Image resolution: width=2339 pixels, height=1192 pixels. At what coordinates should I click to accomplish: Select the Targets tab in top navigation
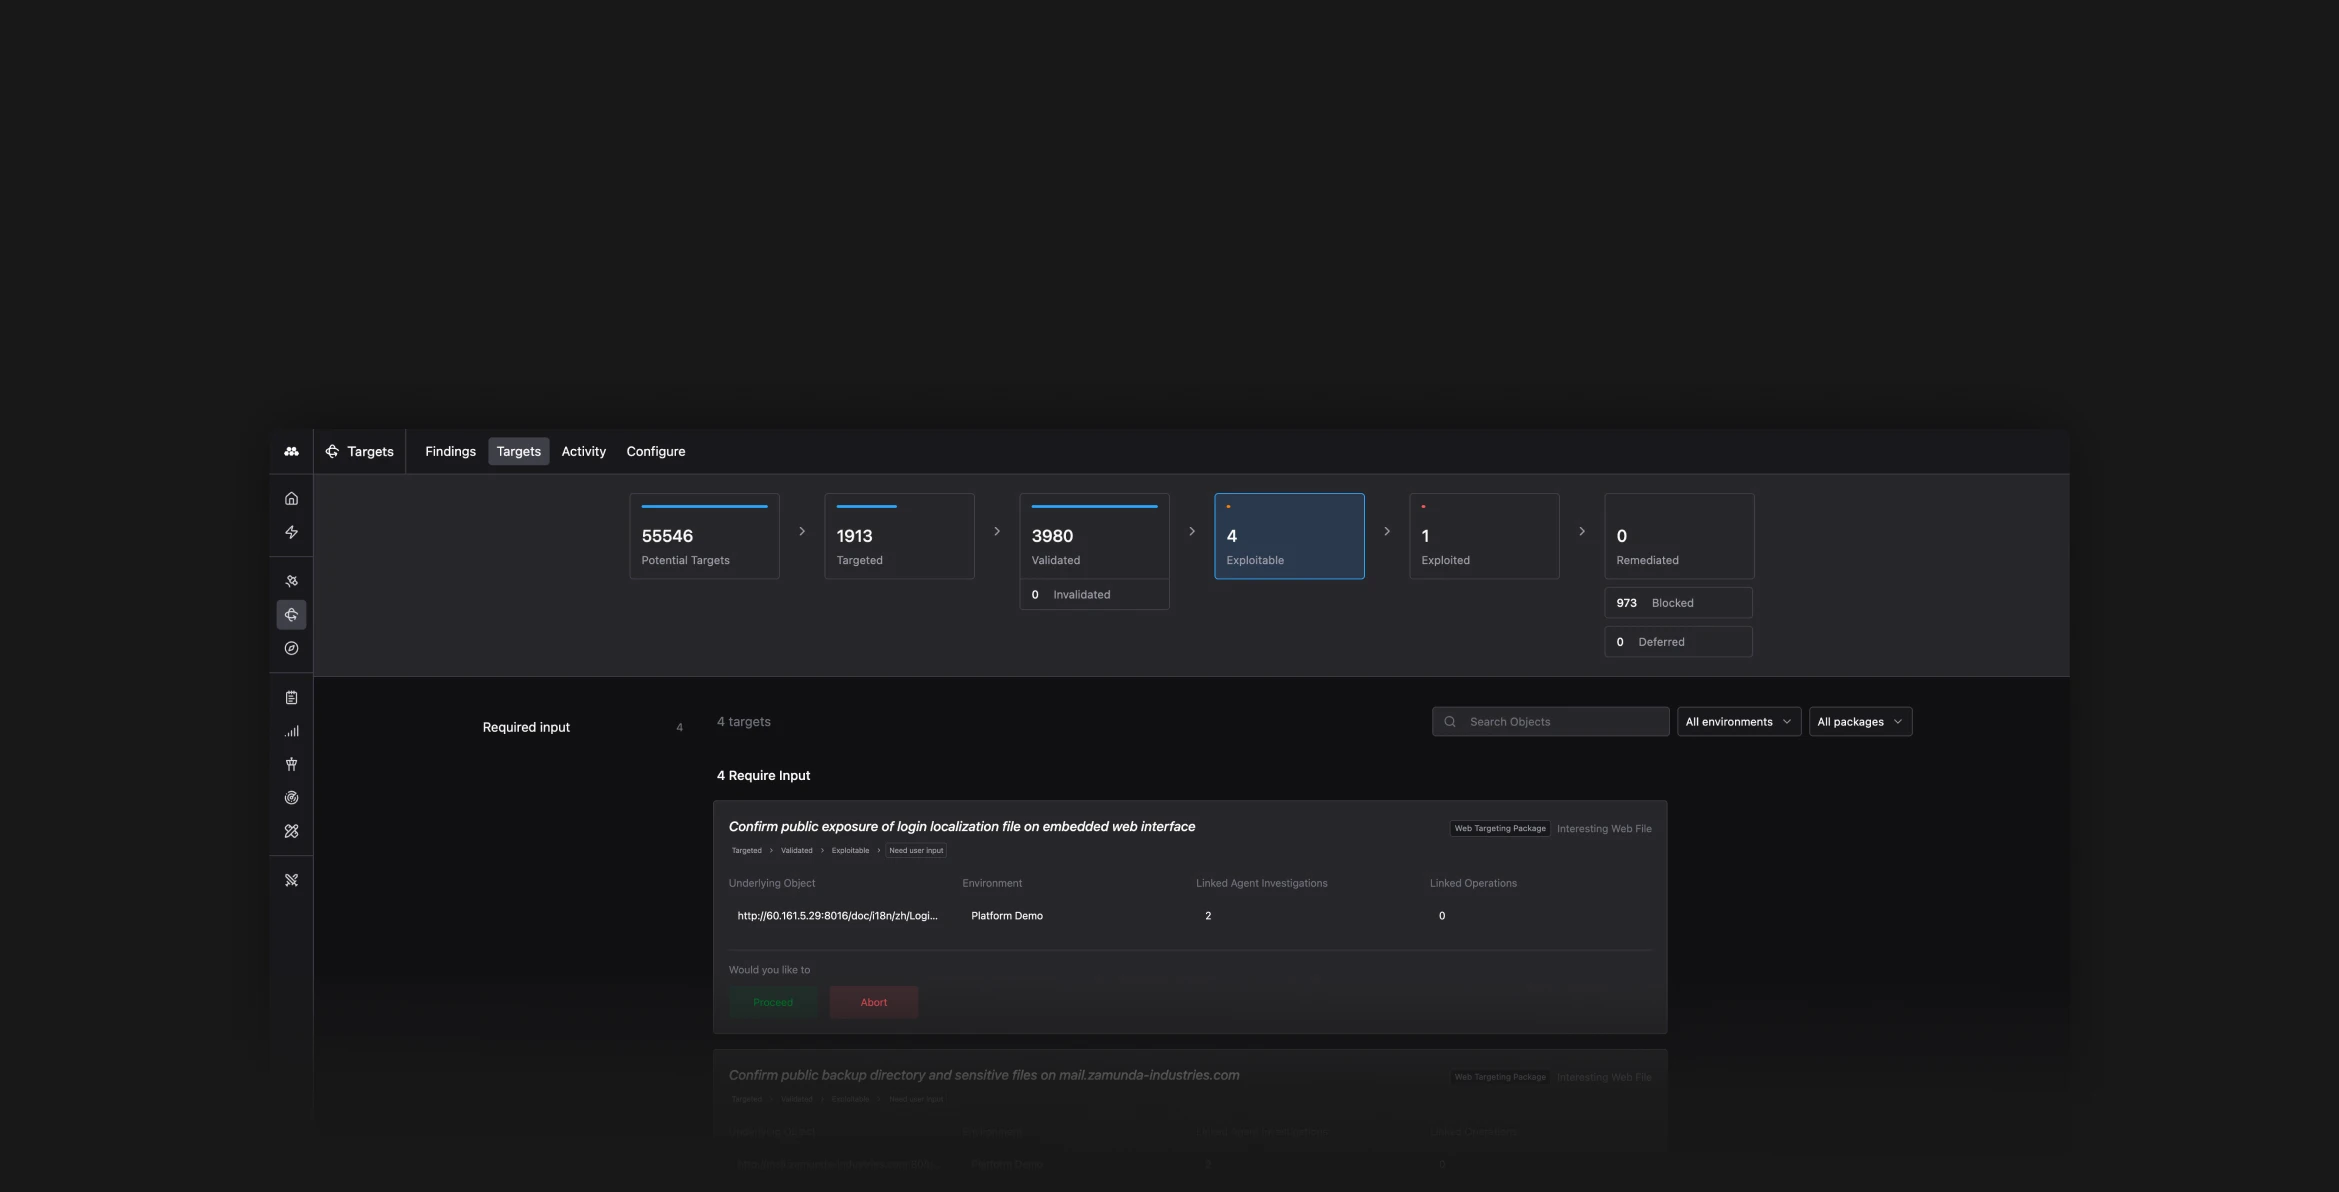coord(518,451)
